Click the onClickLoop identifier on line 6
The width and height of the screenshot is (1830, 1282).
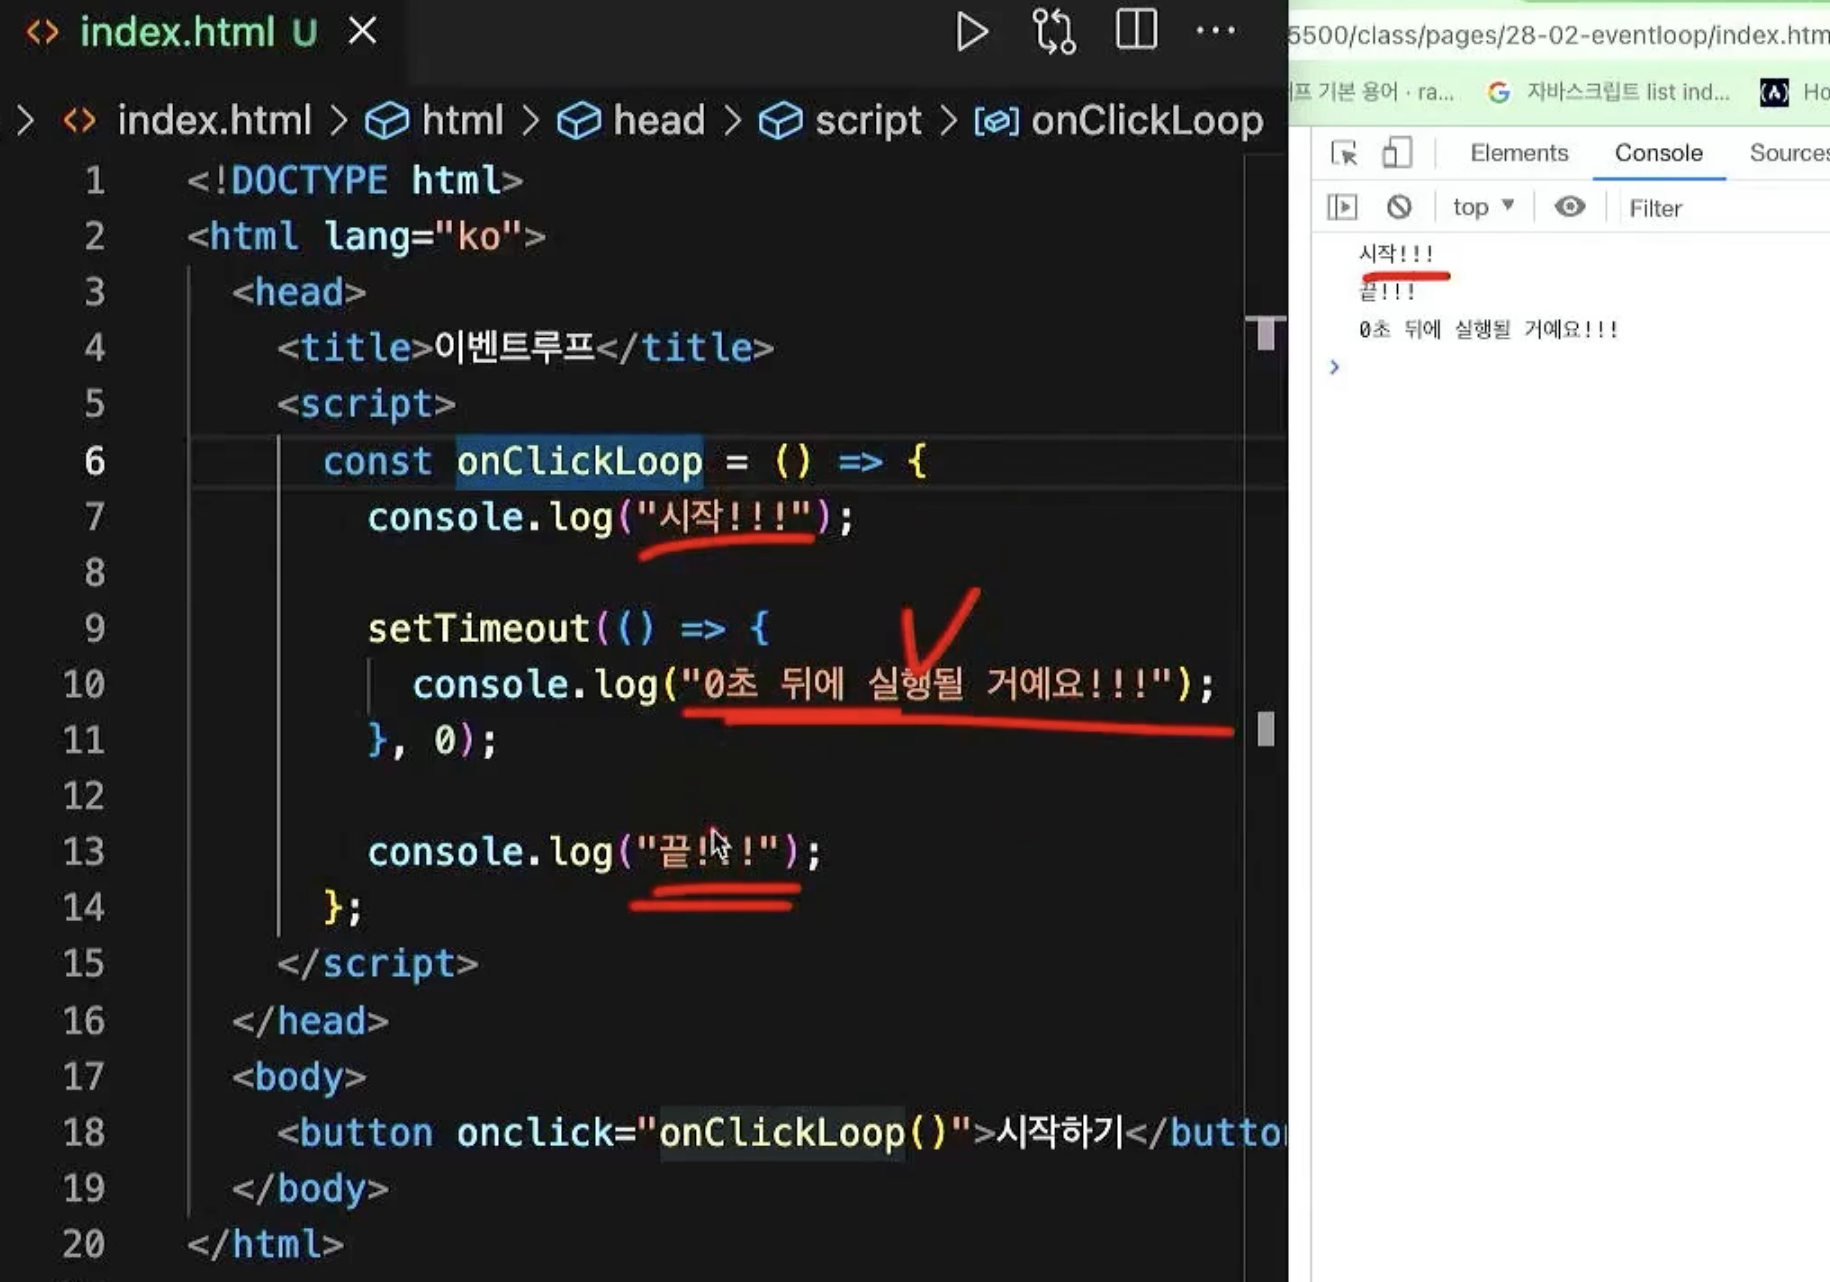click(579, 461)
